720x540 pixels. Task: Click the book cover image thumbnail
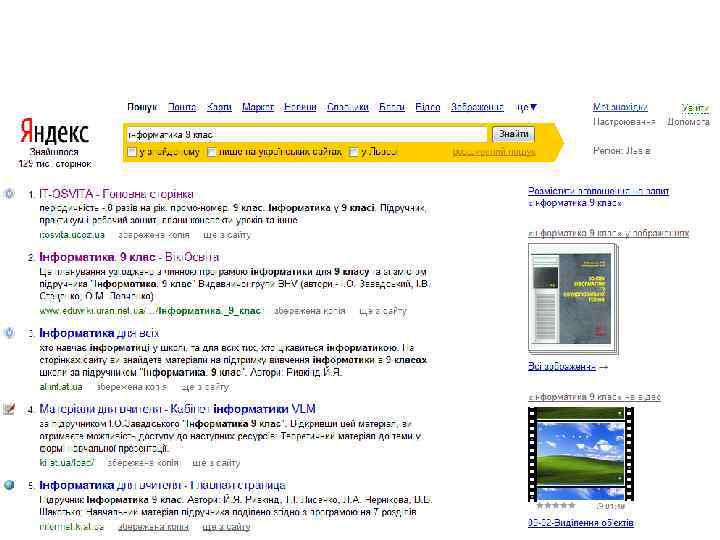tap(574, 298)
